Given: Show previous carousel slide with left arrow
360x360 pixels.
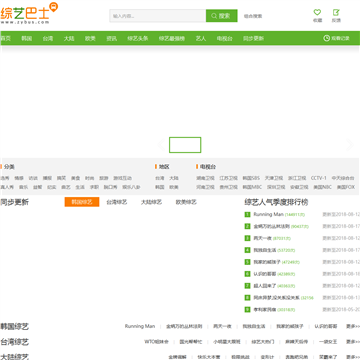Looking at the screenshot, I should 161,145.
